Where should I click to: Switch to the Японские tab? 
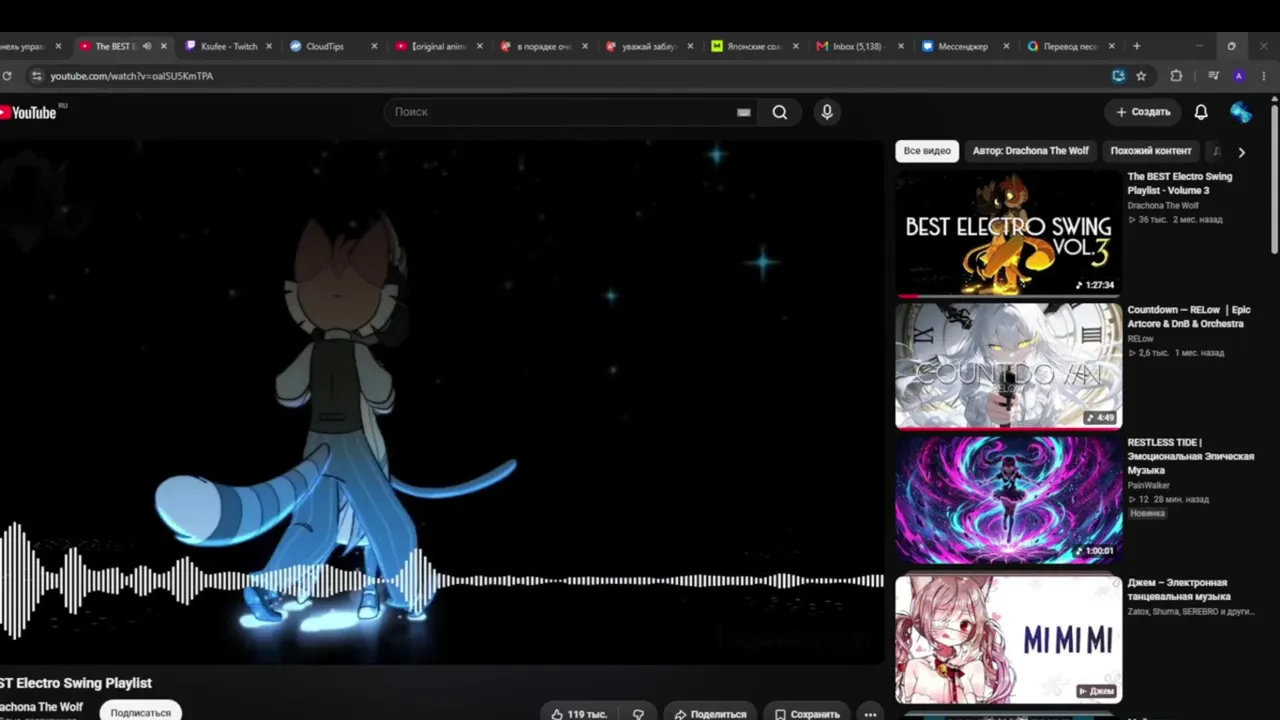pos(755,46)
